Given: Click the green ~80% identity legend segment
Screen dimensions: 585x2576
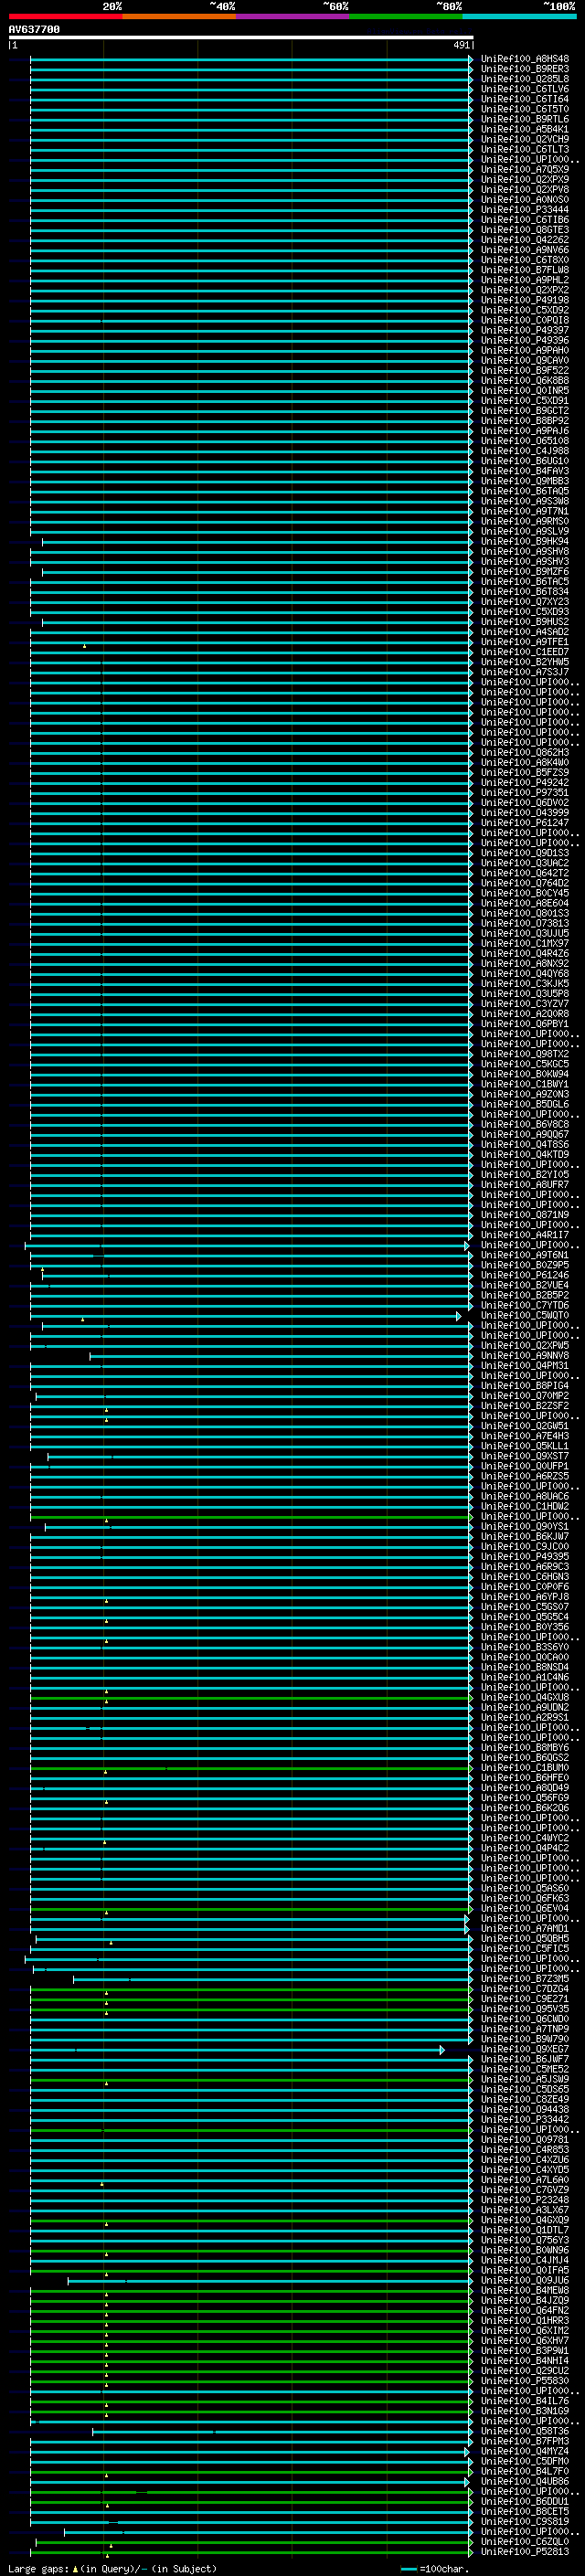Looking at the screenshot, I should pyautogui.click(x=406, y=17).
